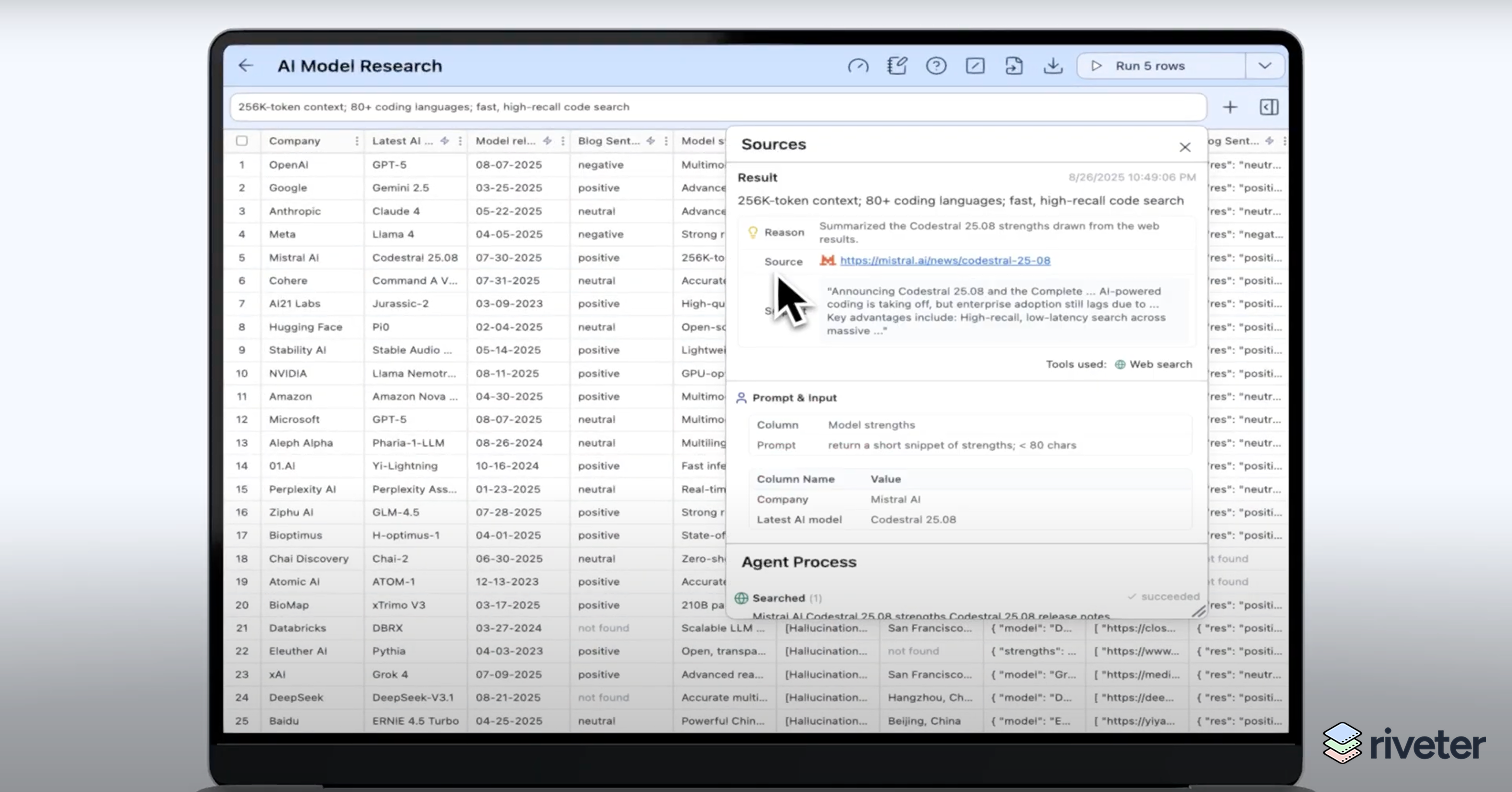Open the mistral.ai Codestral source link

point(944,261)
